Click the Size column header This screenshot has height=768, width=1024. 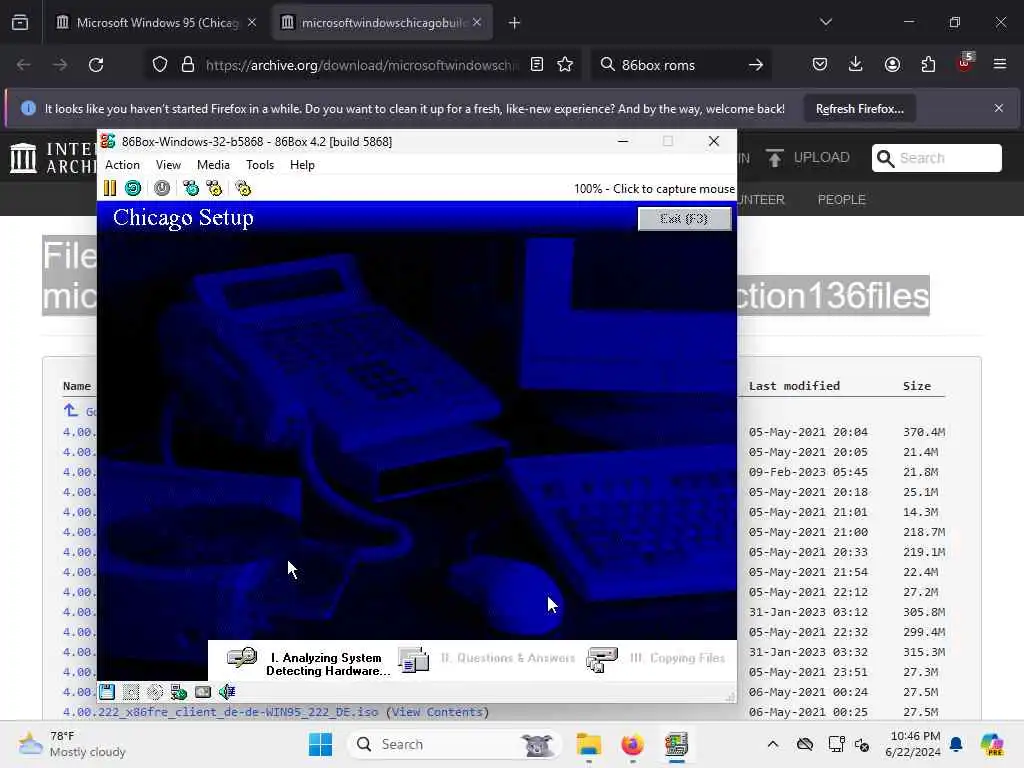click(916, 386)
